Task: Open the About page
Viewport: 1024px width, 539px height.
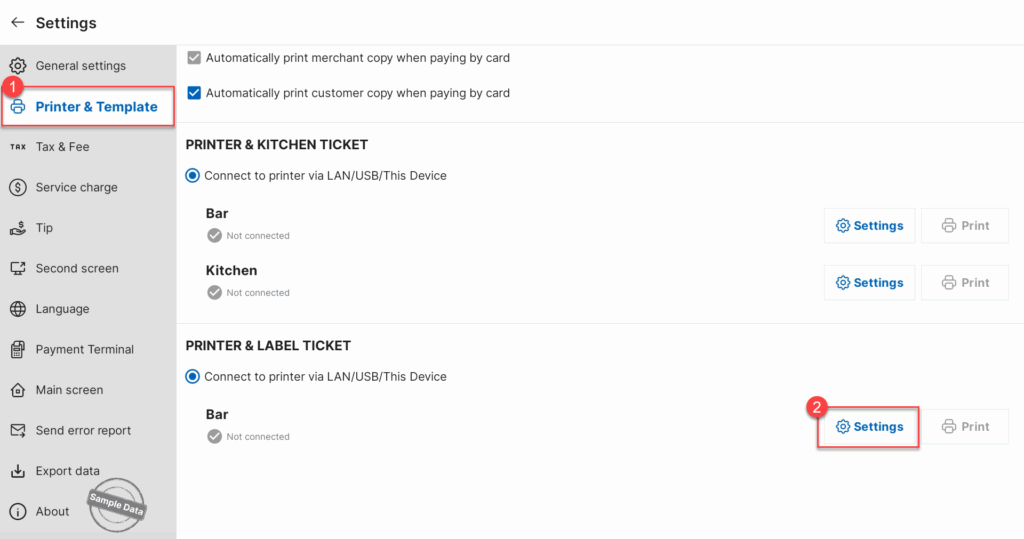Action: (52, 512)
